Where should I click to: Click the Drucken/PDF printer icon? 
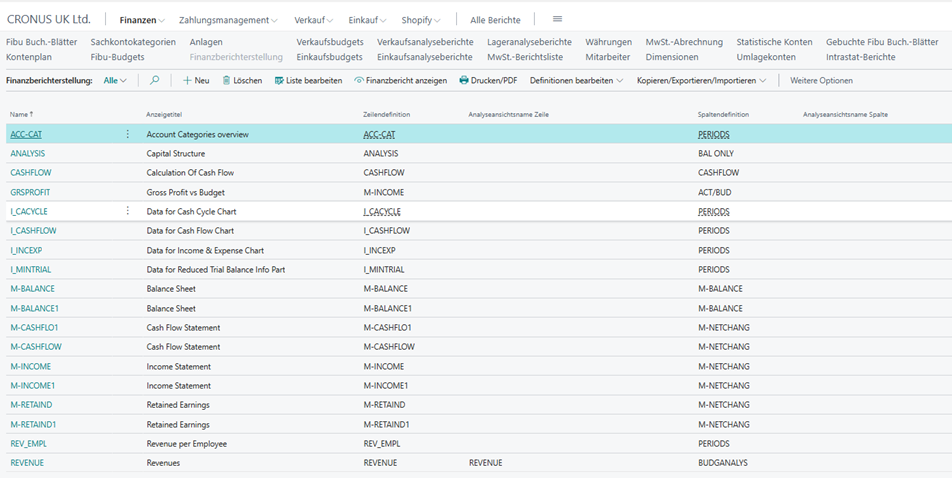tap(464, 80)
